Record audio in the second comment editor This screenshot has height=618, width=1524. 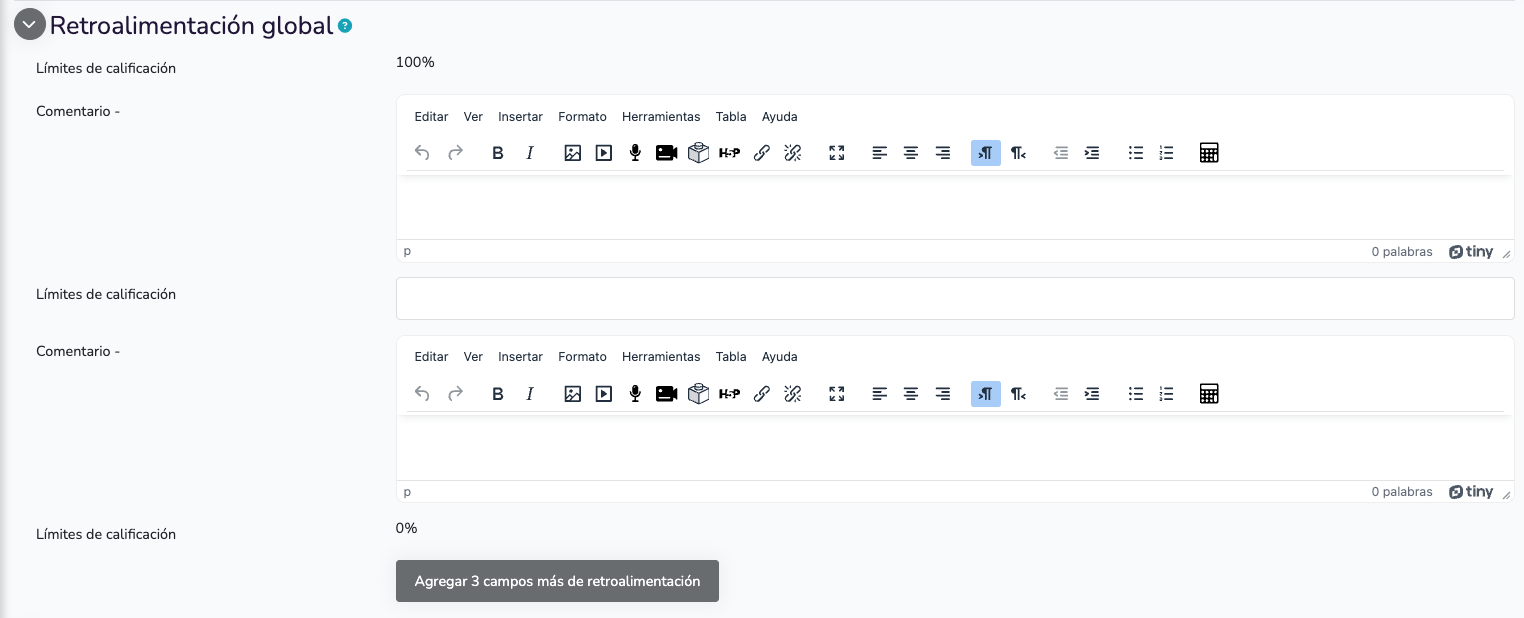635,393
